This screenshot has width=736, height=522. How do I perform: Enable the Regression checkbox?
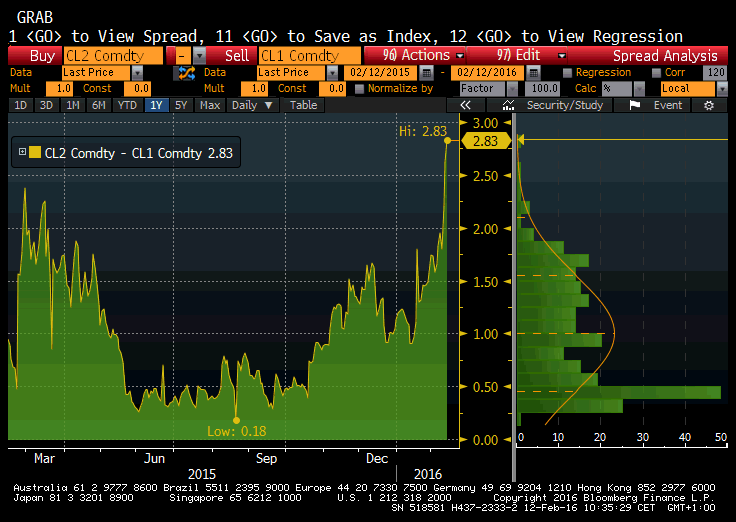567,73
